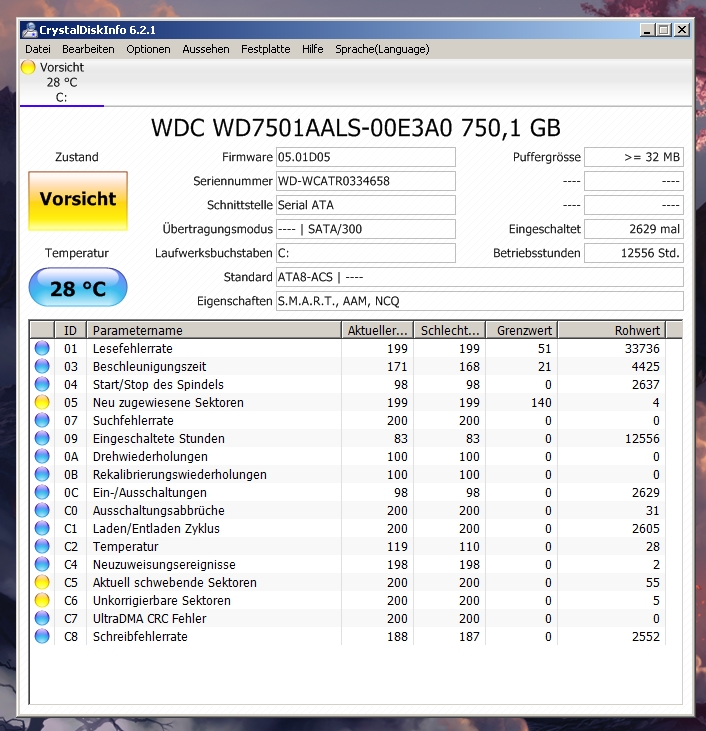
Task: Click the Puffergrösse field >= 32 MB
Action: click(634, 157)
